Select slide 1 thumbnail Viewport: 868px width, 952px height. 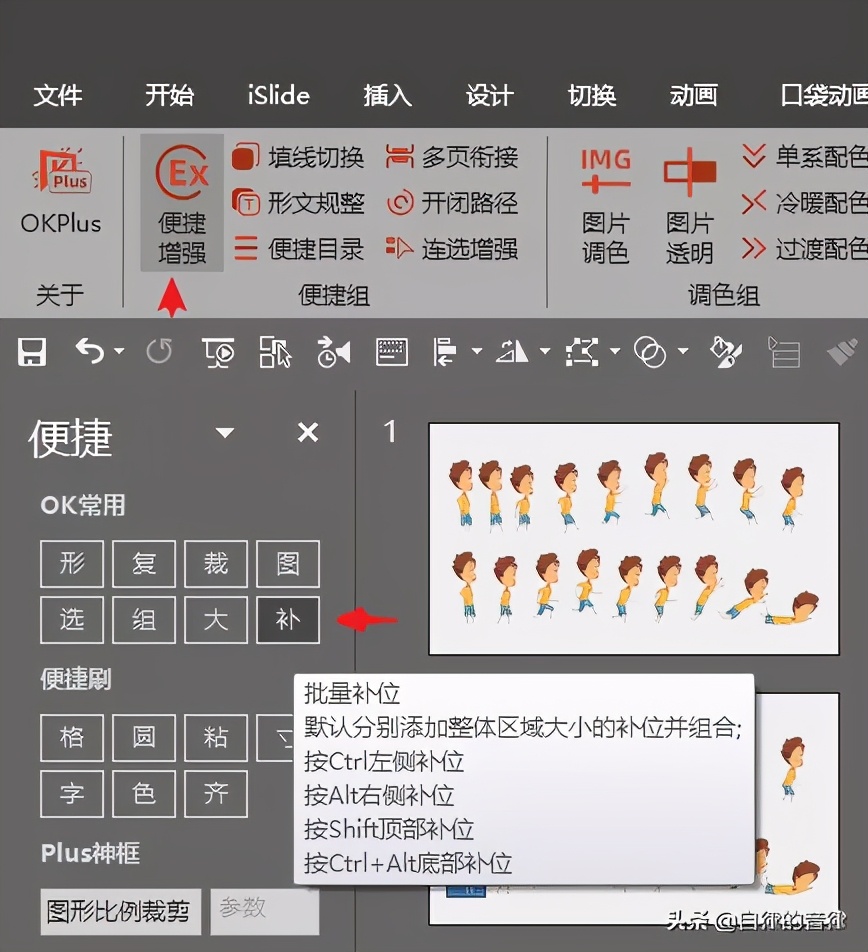634,539
